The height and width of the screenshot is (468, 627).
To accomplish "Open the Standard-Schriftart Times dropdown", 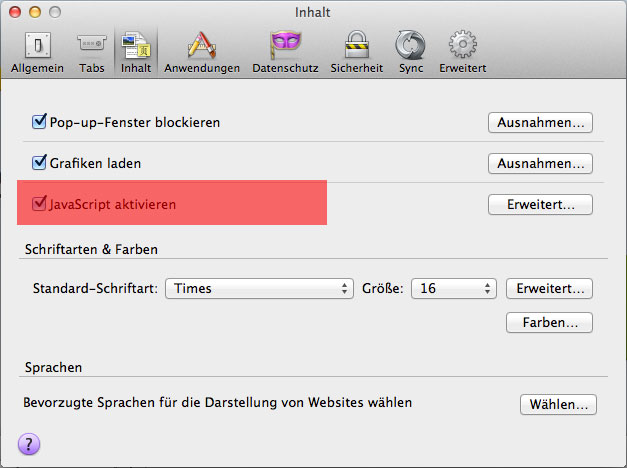I will [x=259, y=288].
